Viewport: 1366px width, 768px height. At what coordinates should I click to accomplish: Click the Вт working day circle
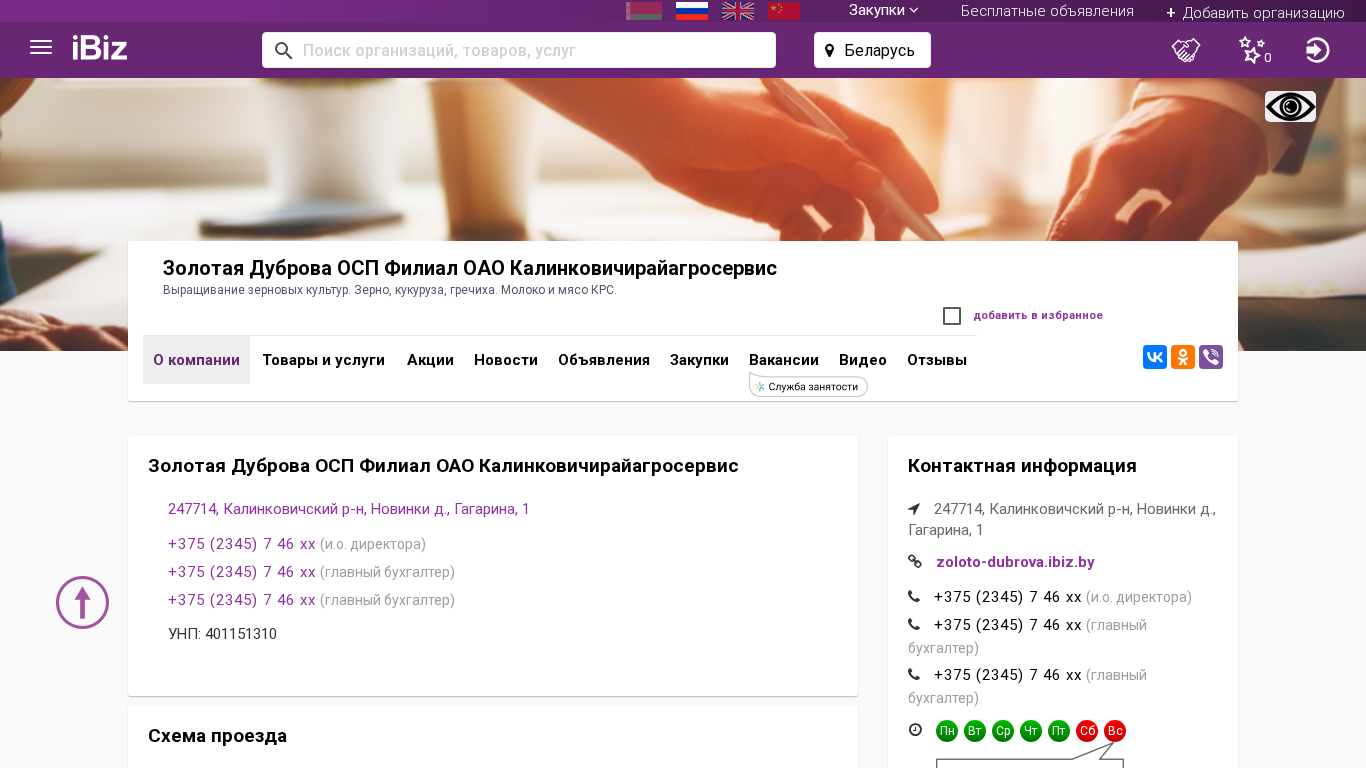975,731
